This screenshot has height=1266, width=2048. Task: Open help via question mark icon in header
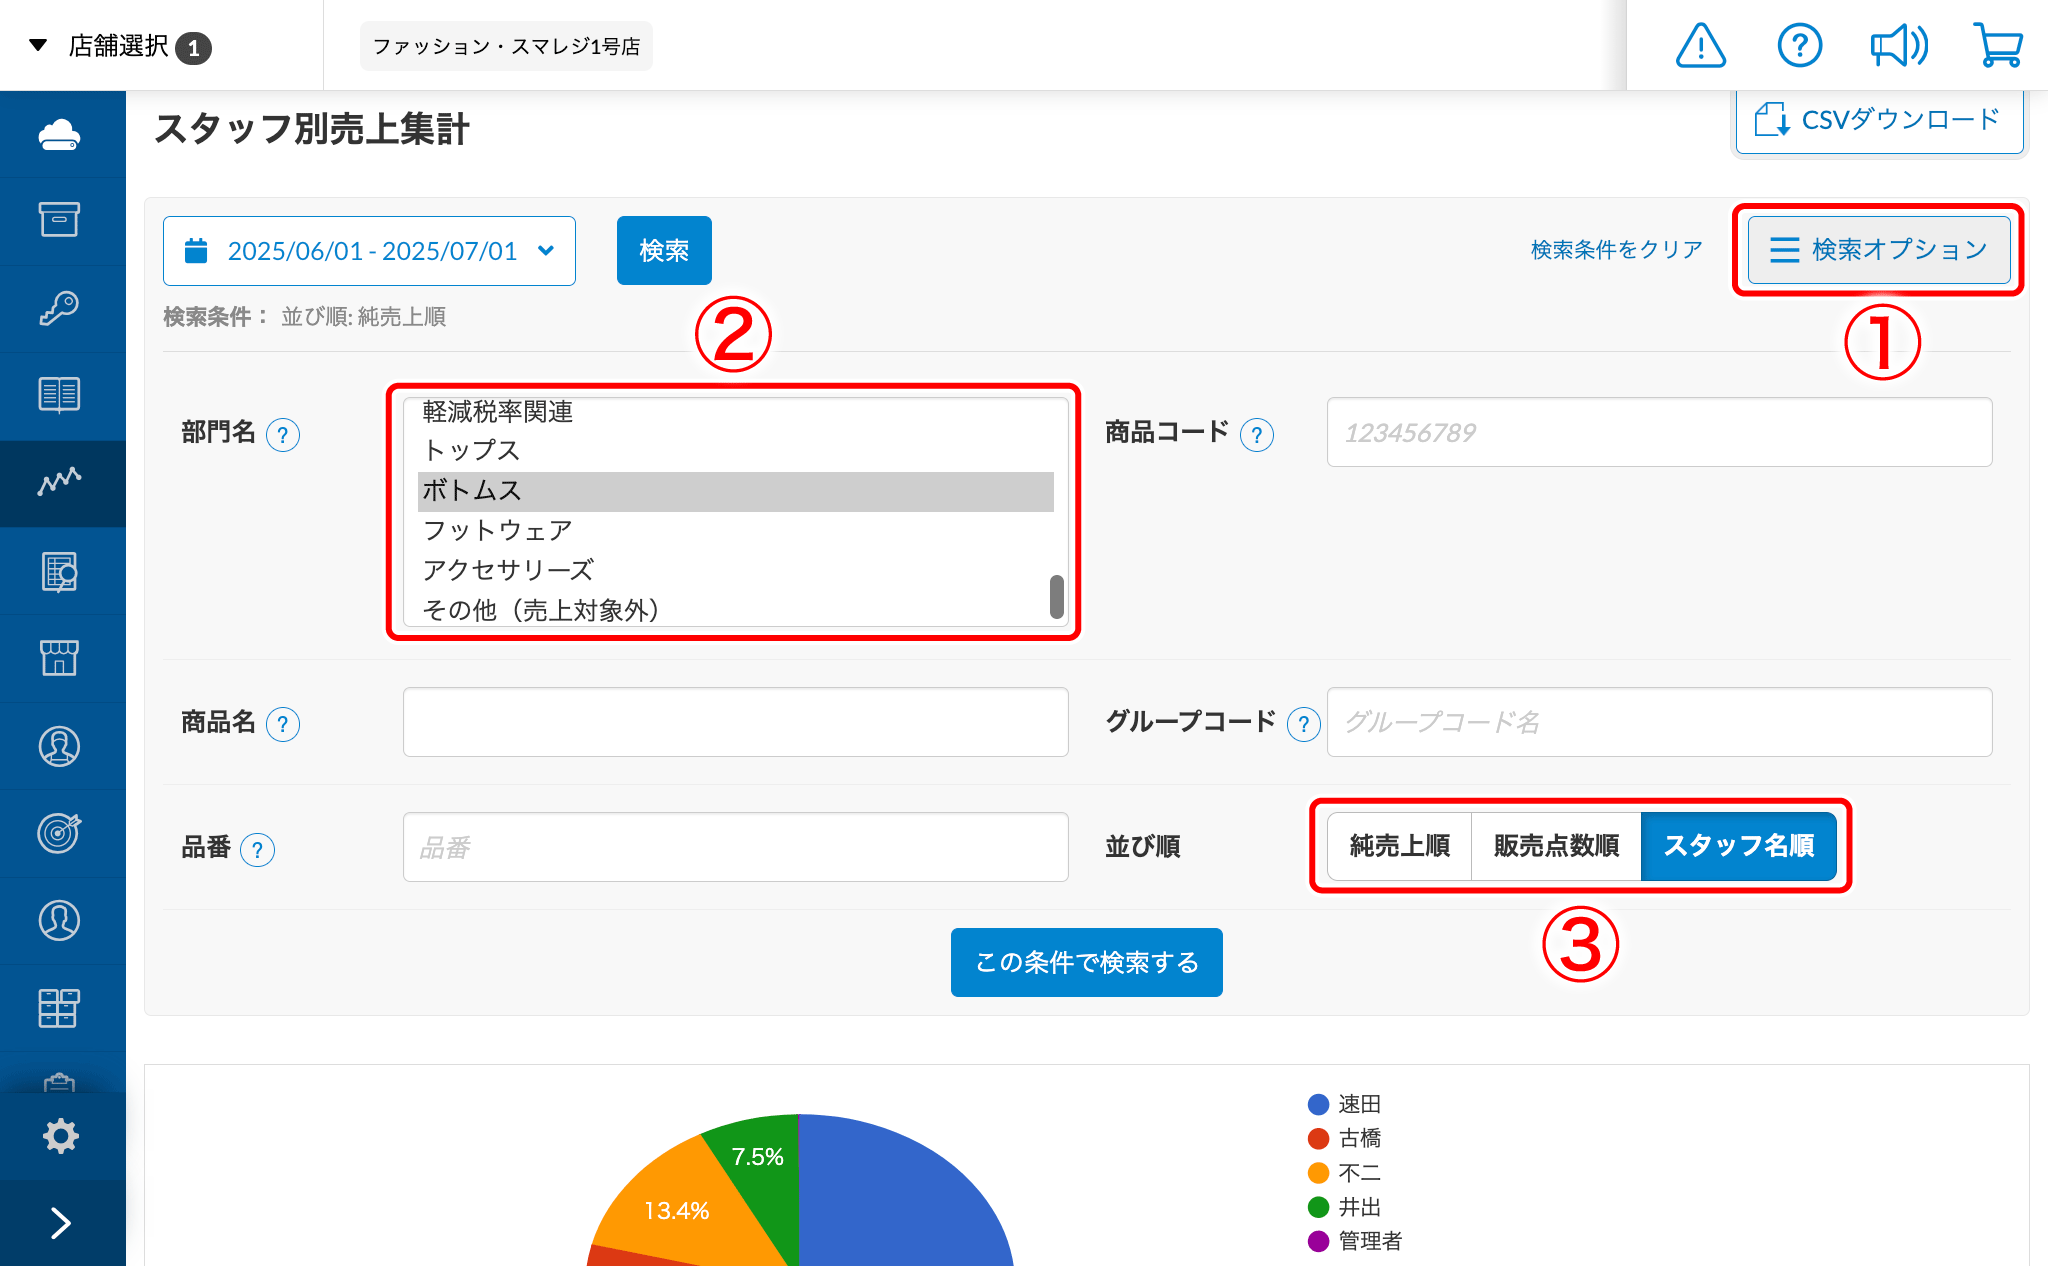click(x=1799, y=46)
